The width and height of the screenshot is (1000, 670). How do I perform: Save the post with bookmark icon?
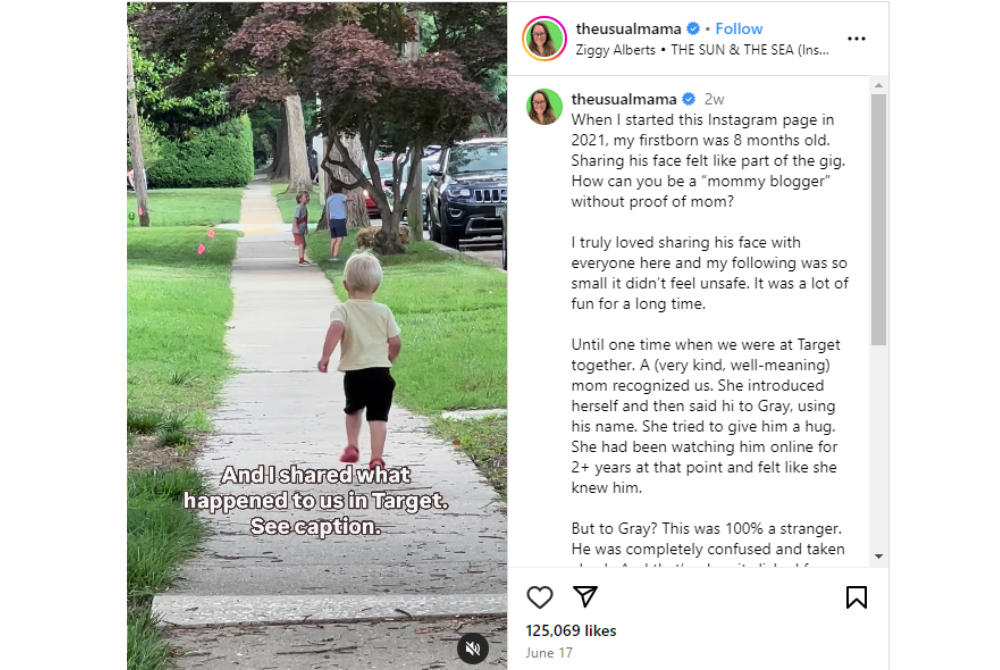coord(856,597)
